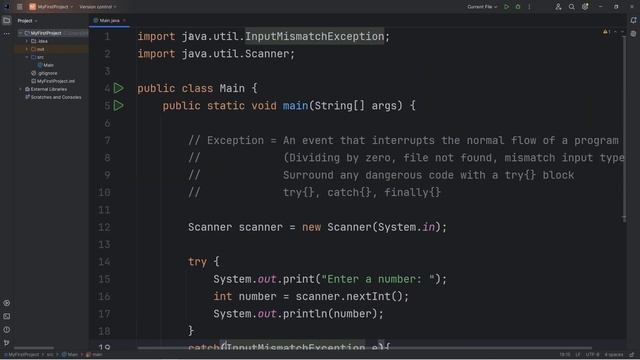Click the read-only lock icon in status bar

[x=632, y=355]
